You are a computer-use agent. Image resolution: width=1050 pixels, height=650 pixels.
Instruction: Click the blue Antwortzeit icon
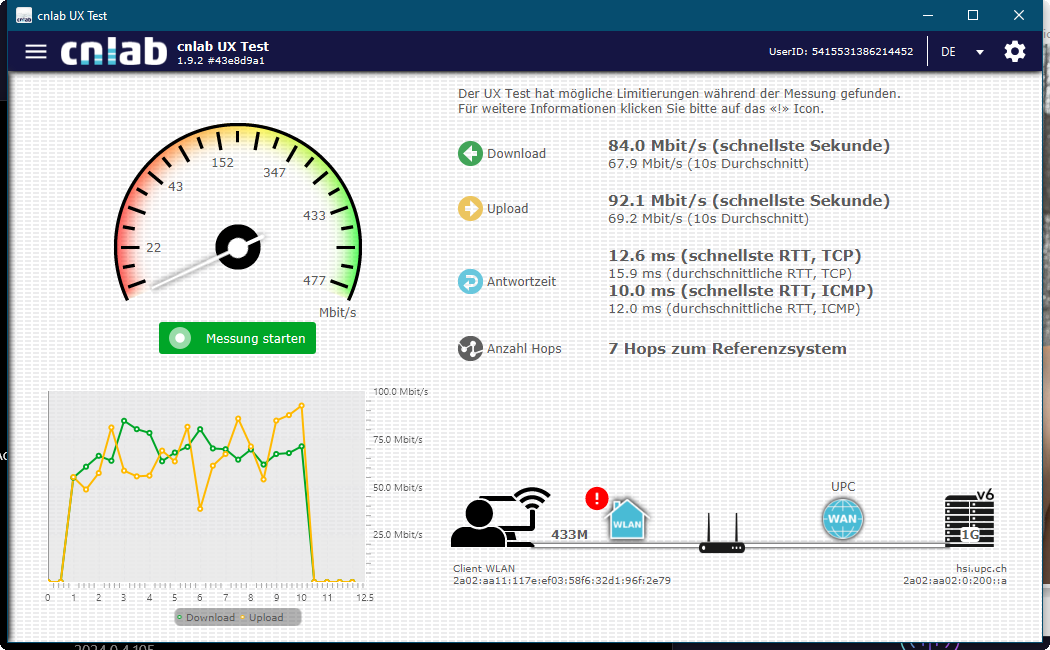tap(470, 281)
